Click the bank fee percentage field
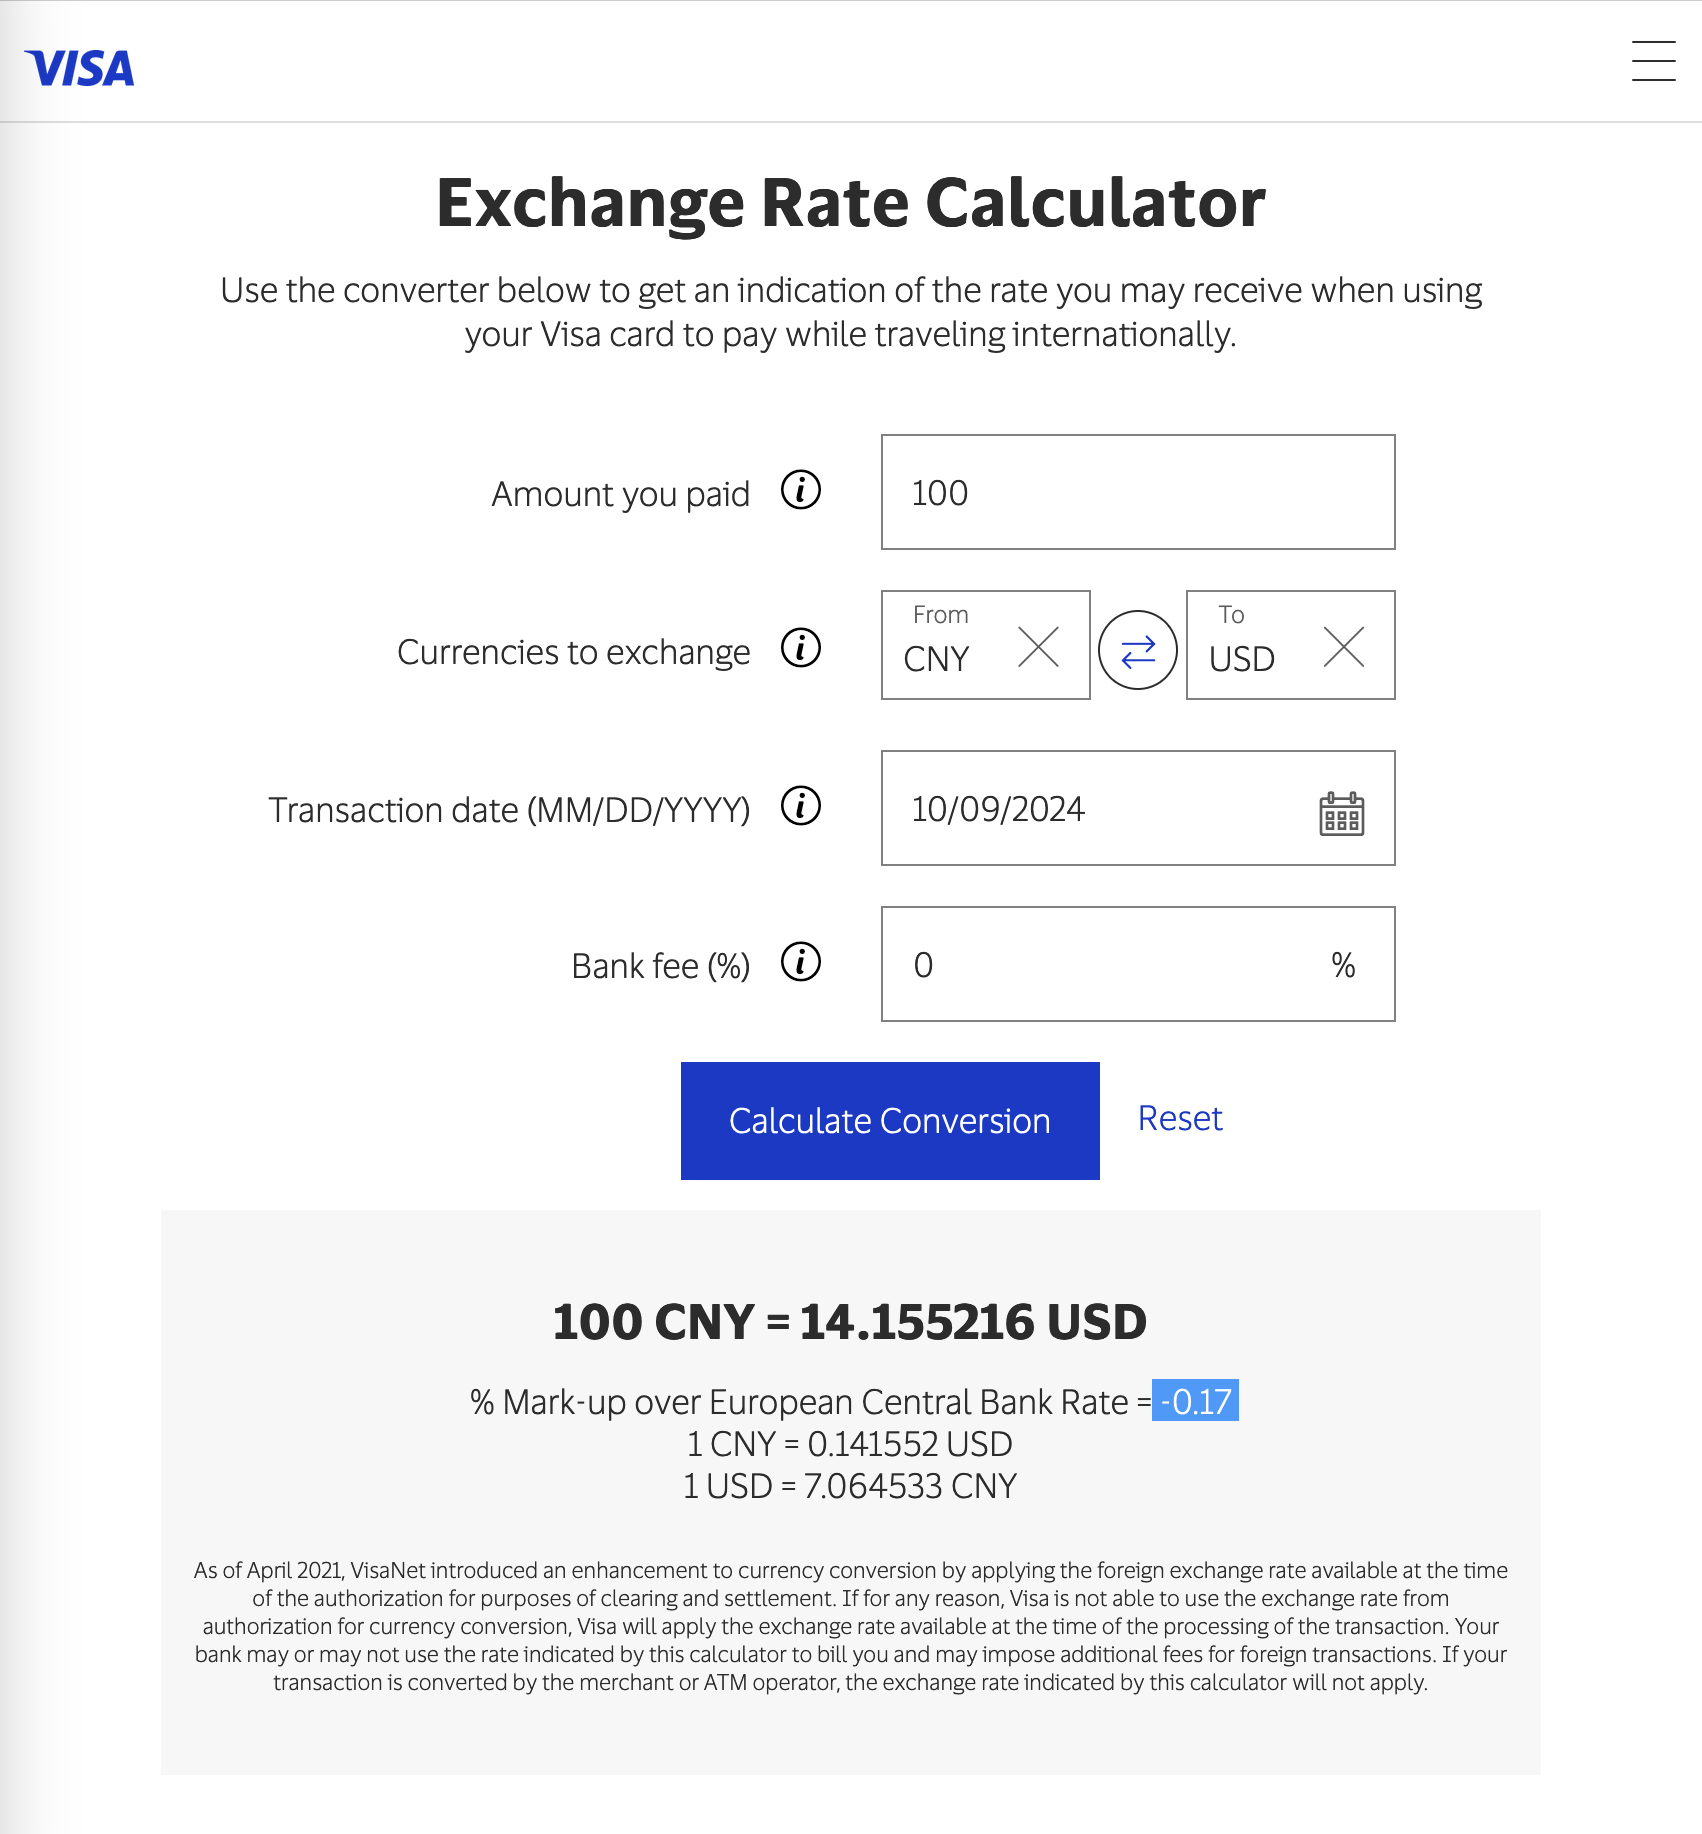Viewport: 1702px width, 1834px height. [1110, 964]
